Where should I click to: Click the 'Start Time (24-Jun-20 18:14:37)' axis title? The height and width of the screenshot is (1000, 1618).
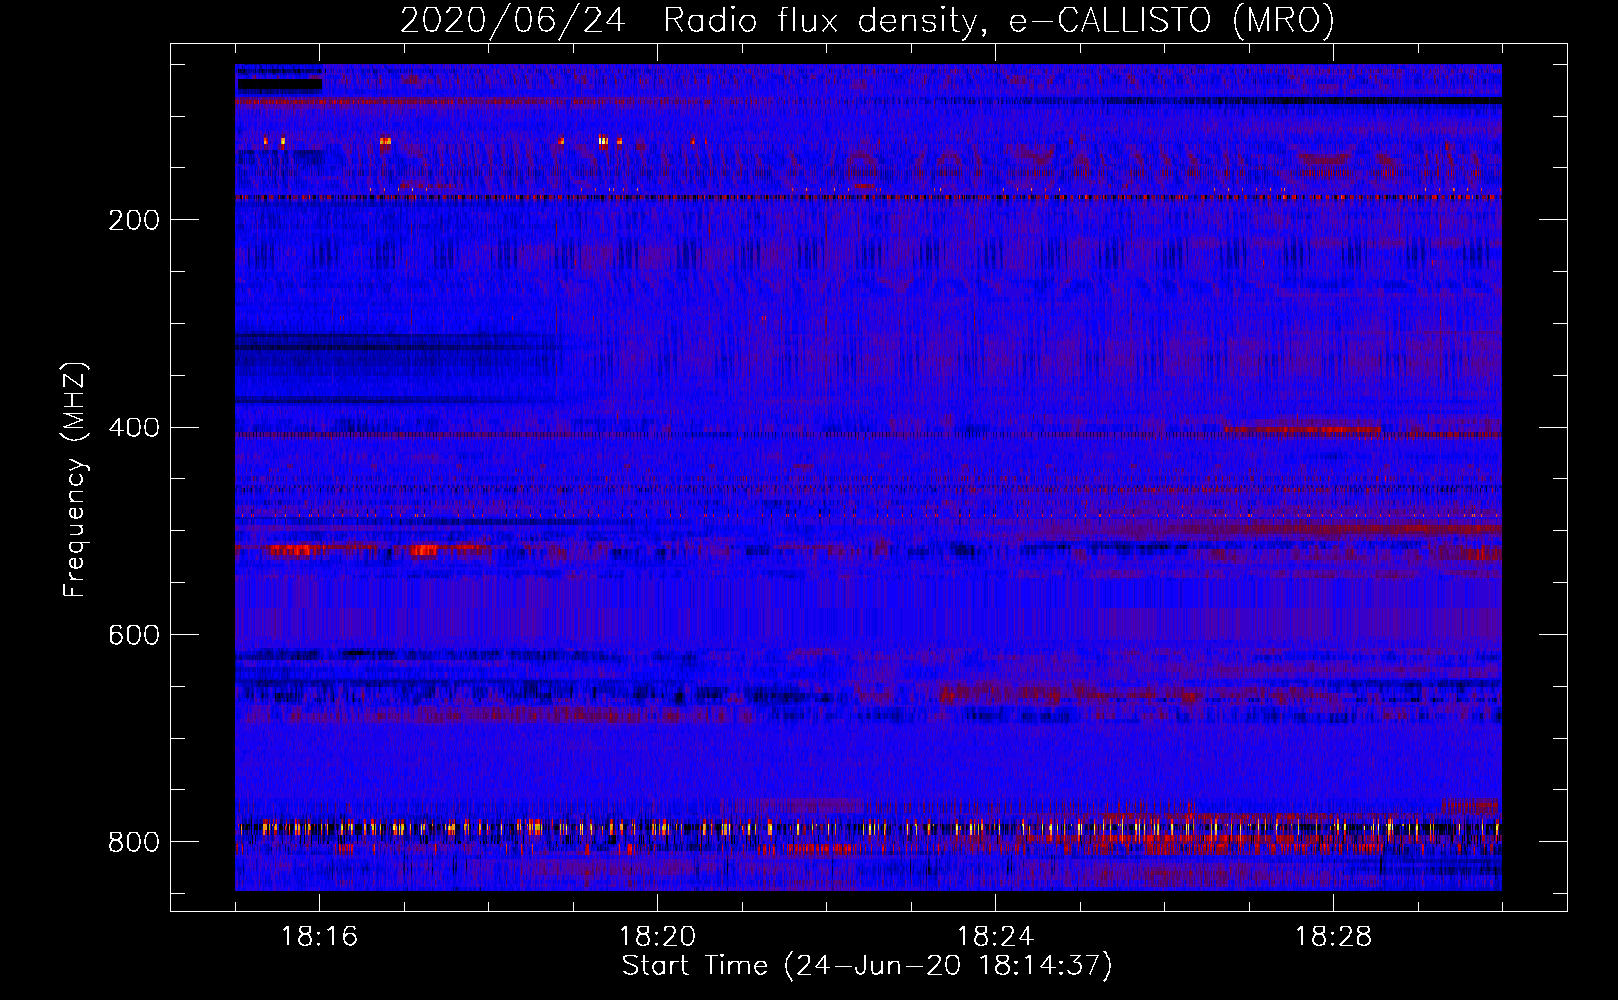tap(867, 966)
